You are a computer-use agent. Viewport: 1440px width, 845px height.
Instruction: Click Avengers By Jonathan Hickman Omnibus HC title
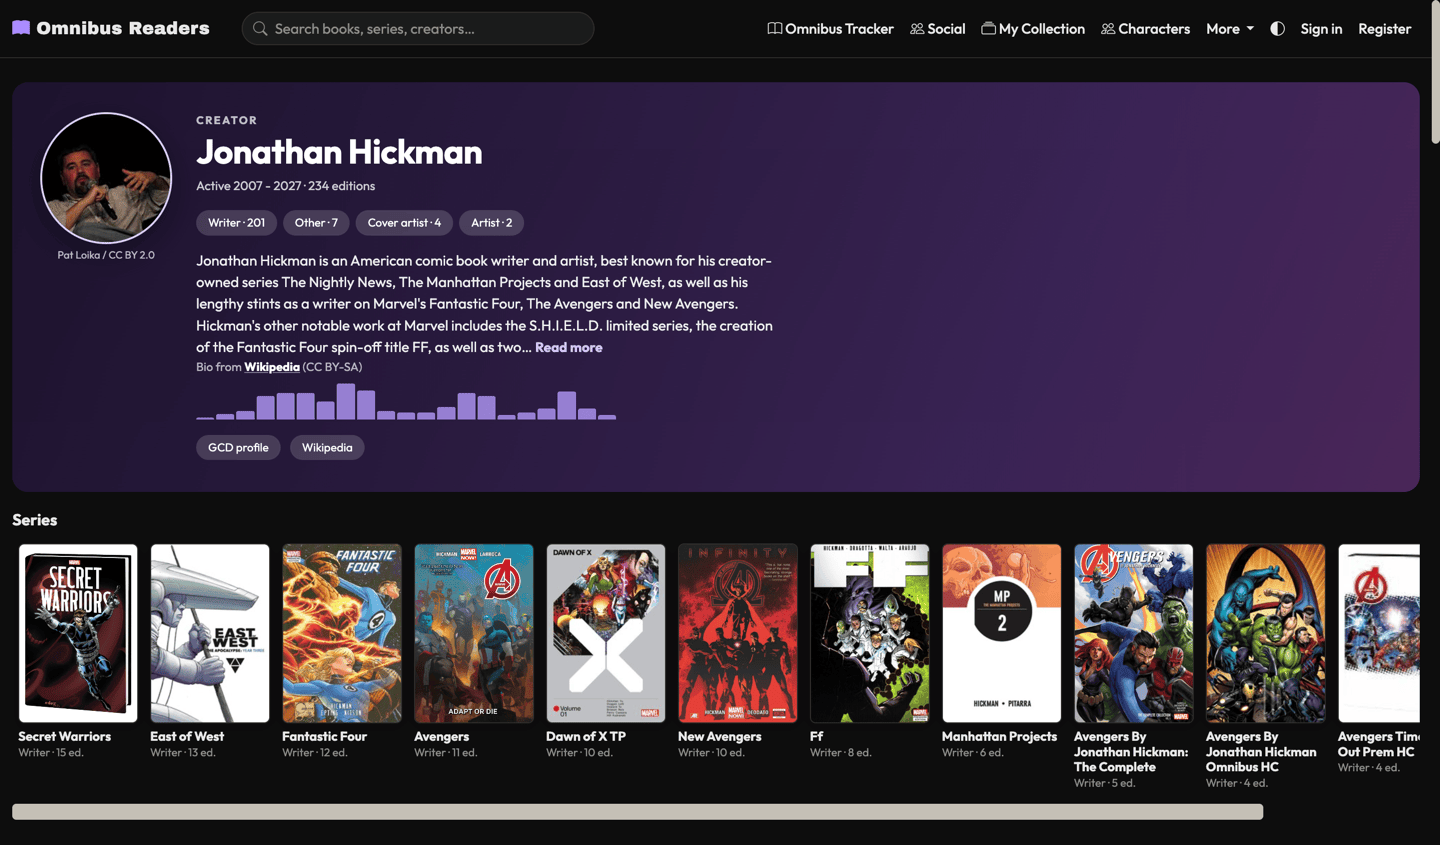tap(1261, 752)
